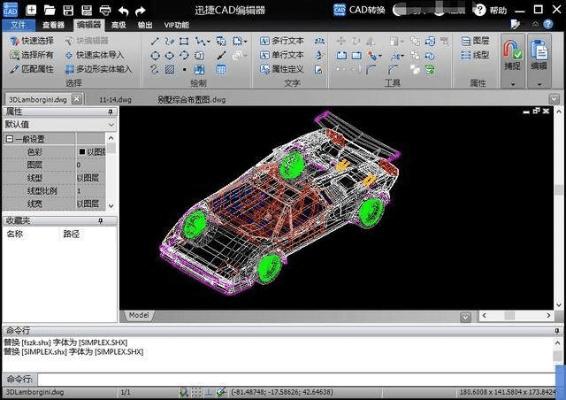Image resolution: width=566 pixels, height=400 pixels.
Task: Insert a table with the grid icon
Action: point(221,69)
